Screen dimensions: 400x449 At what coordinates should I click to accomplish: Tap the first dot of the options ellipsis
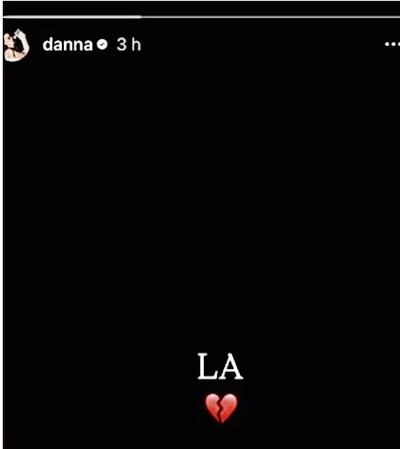click(387, 44)
